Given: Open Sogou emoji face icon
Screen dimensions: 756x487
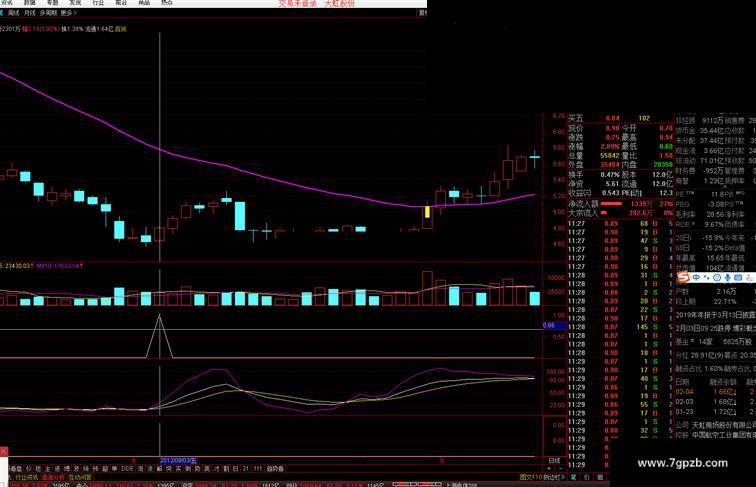Looking at the screenshot, I should point(716,278).
